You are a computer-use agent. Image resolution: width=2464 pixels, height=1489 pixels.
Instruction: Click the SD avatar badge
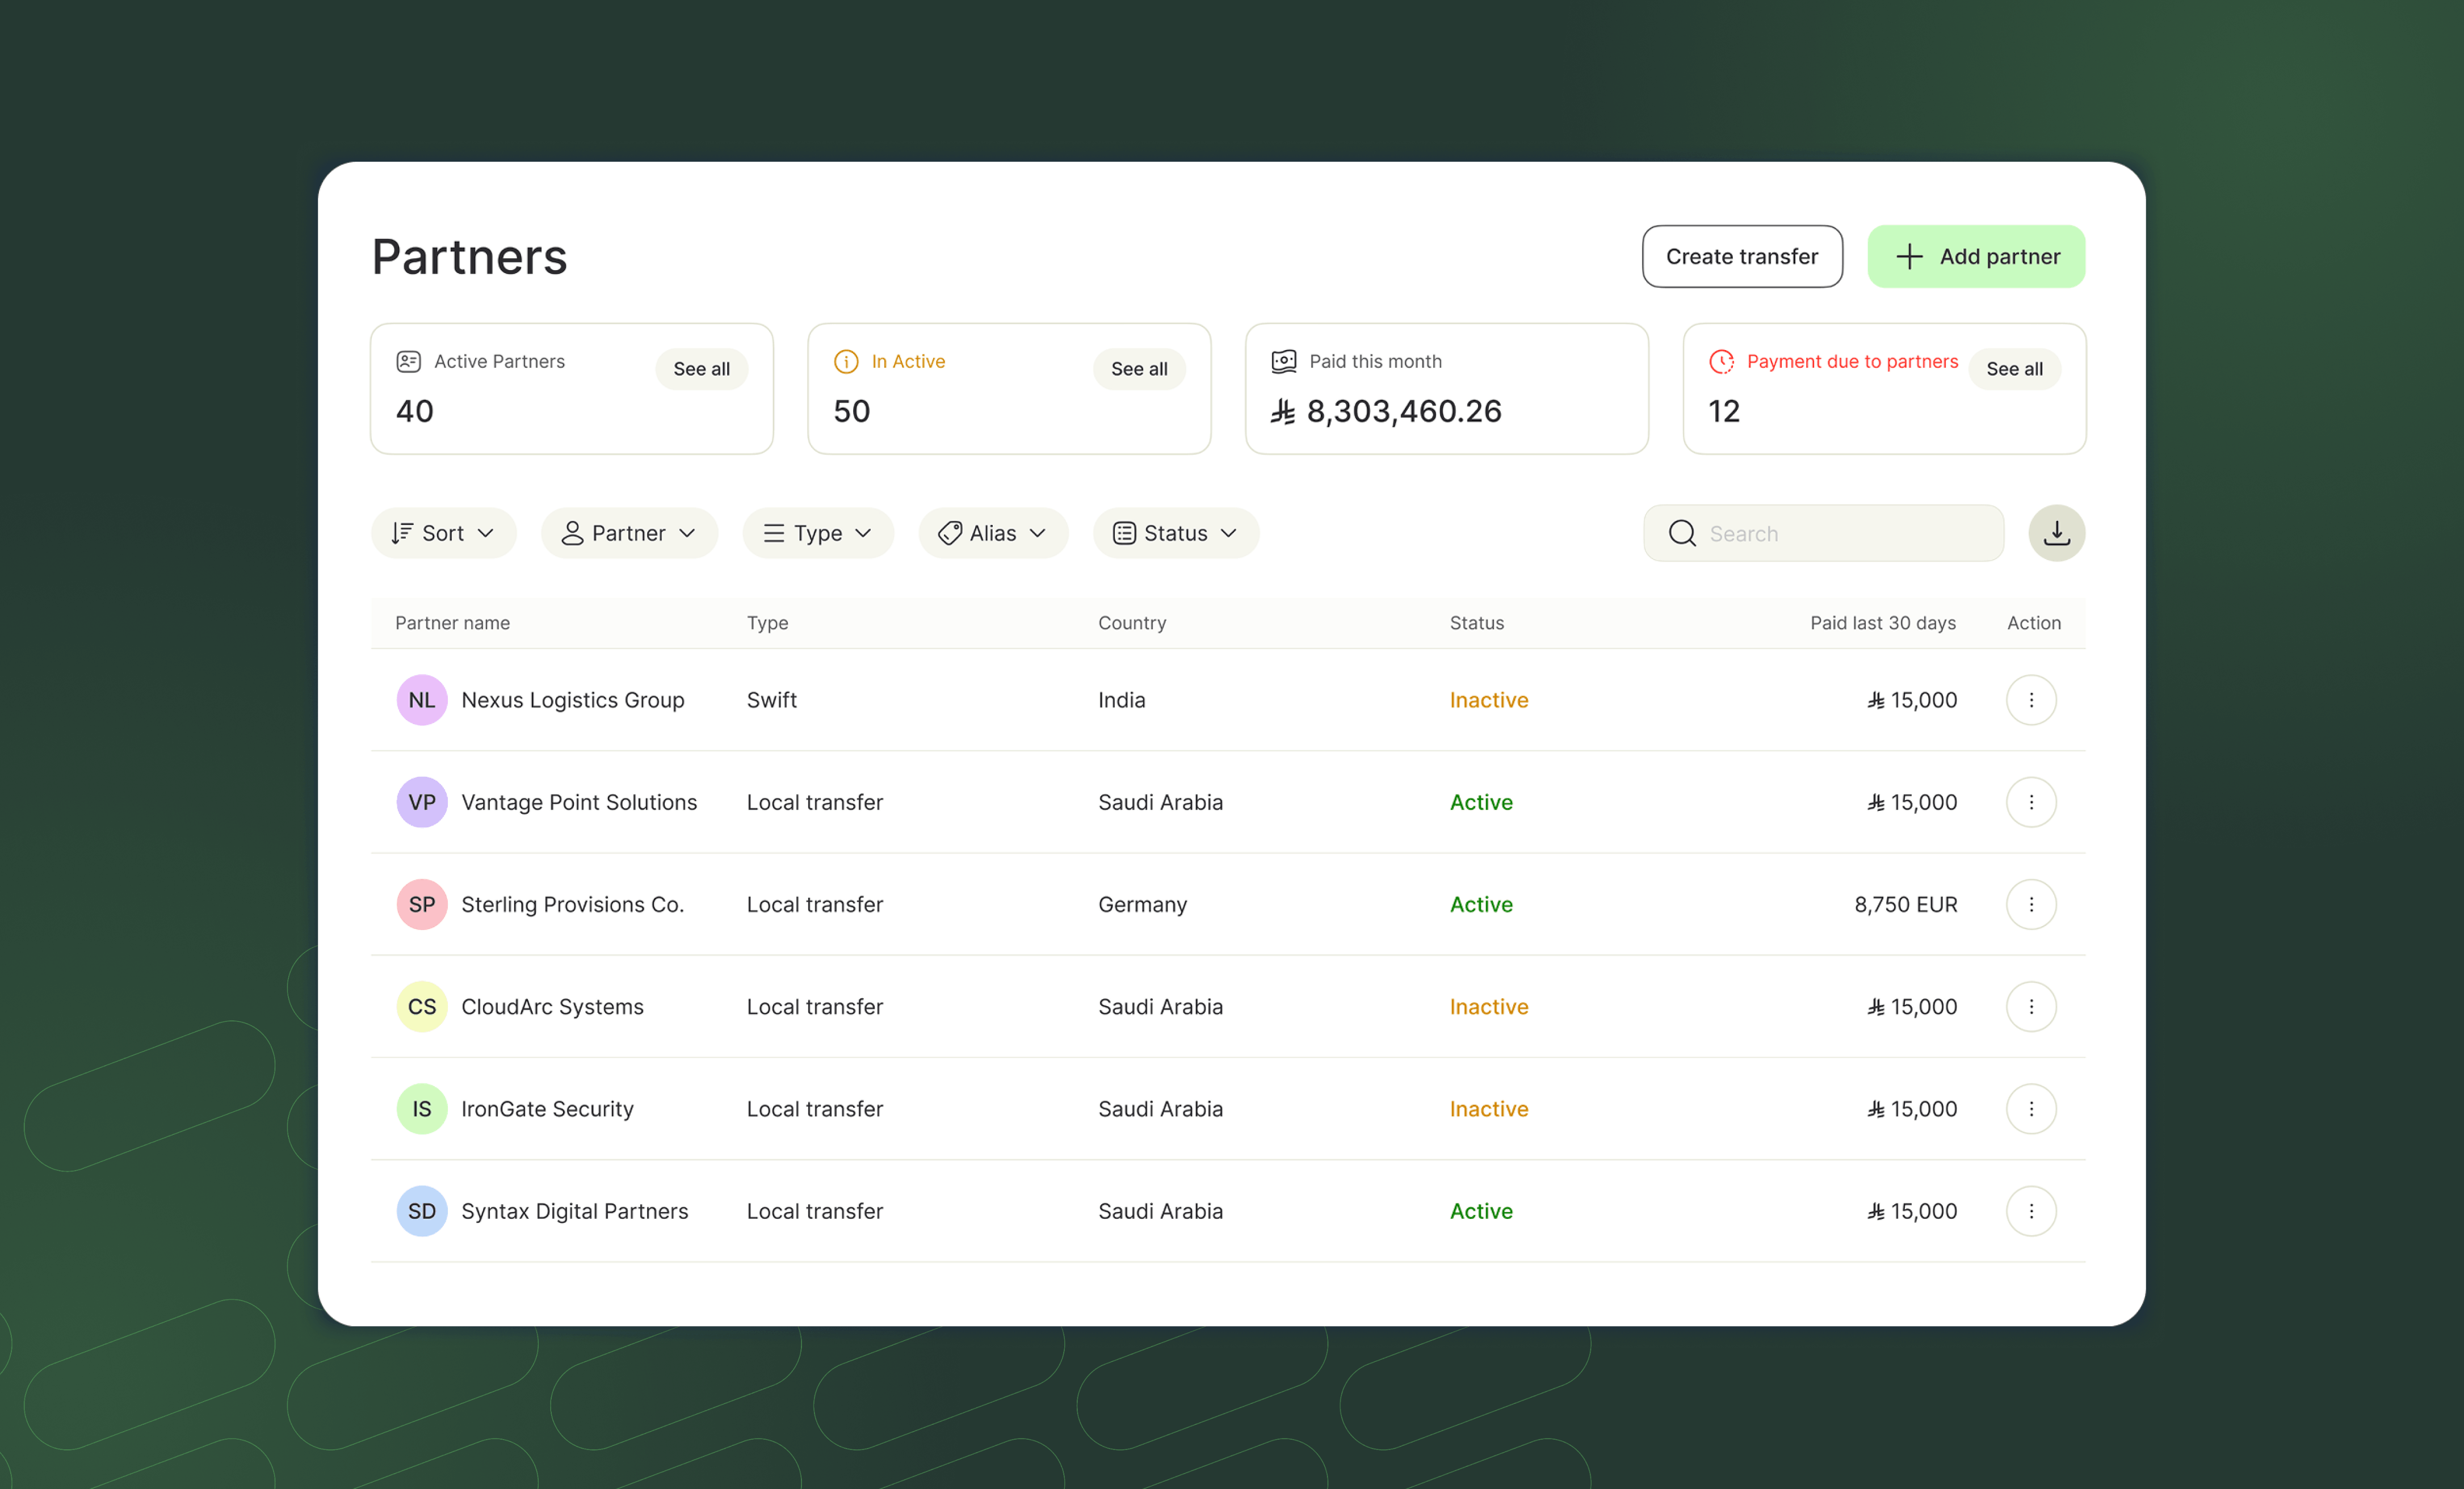click(x=422, y=1211)
